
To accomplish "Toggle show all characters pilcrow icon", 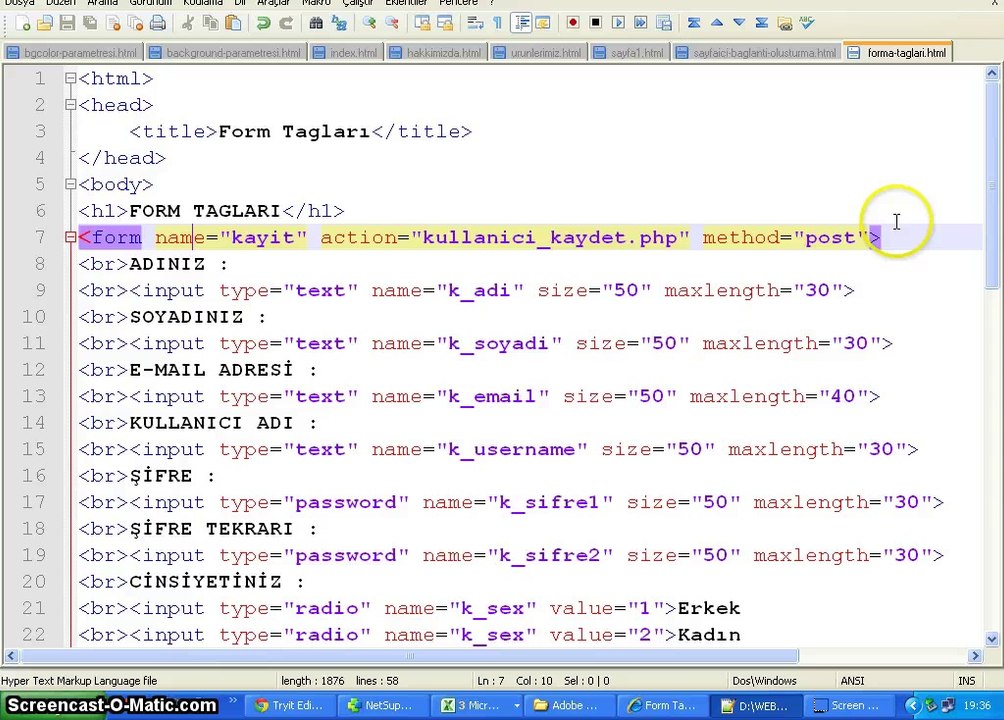I will click(498, 24).
